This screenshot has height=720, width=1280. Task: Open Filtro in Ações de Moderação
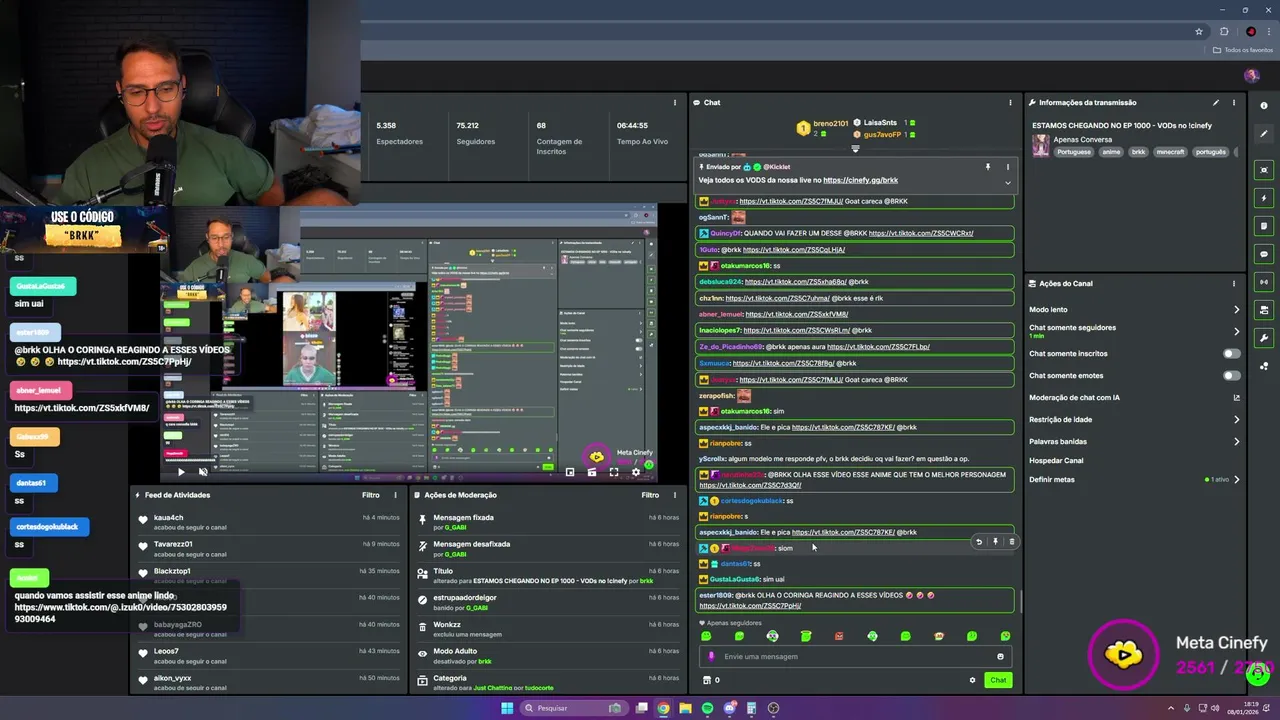[x=650, y=495]
